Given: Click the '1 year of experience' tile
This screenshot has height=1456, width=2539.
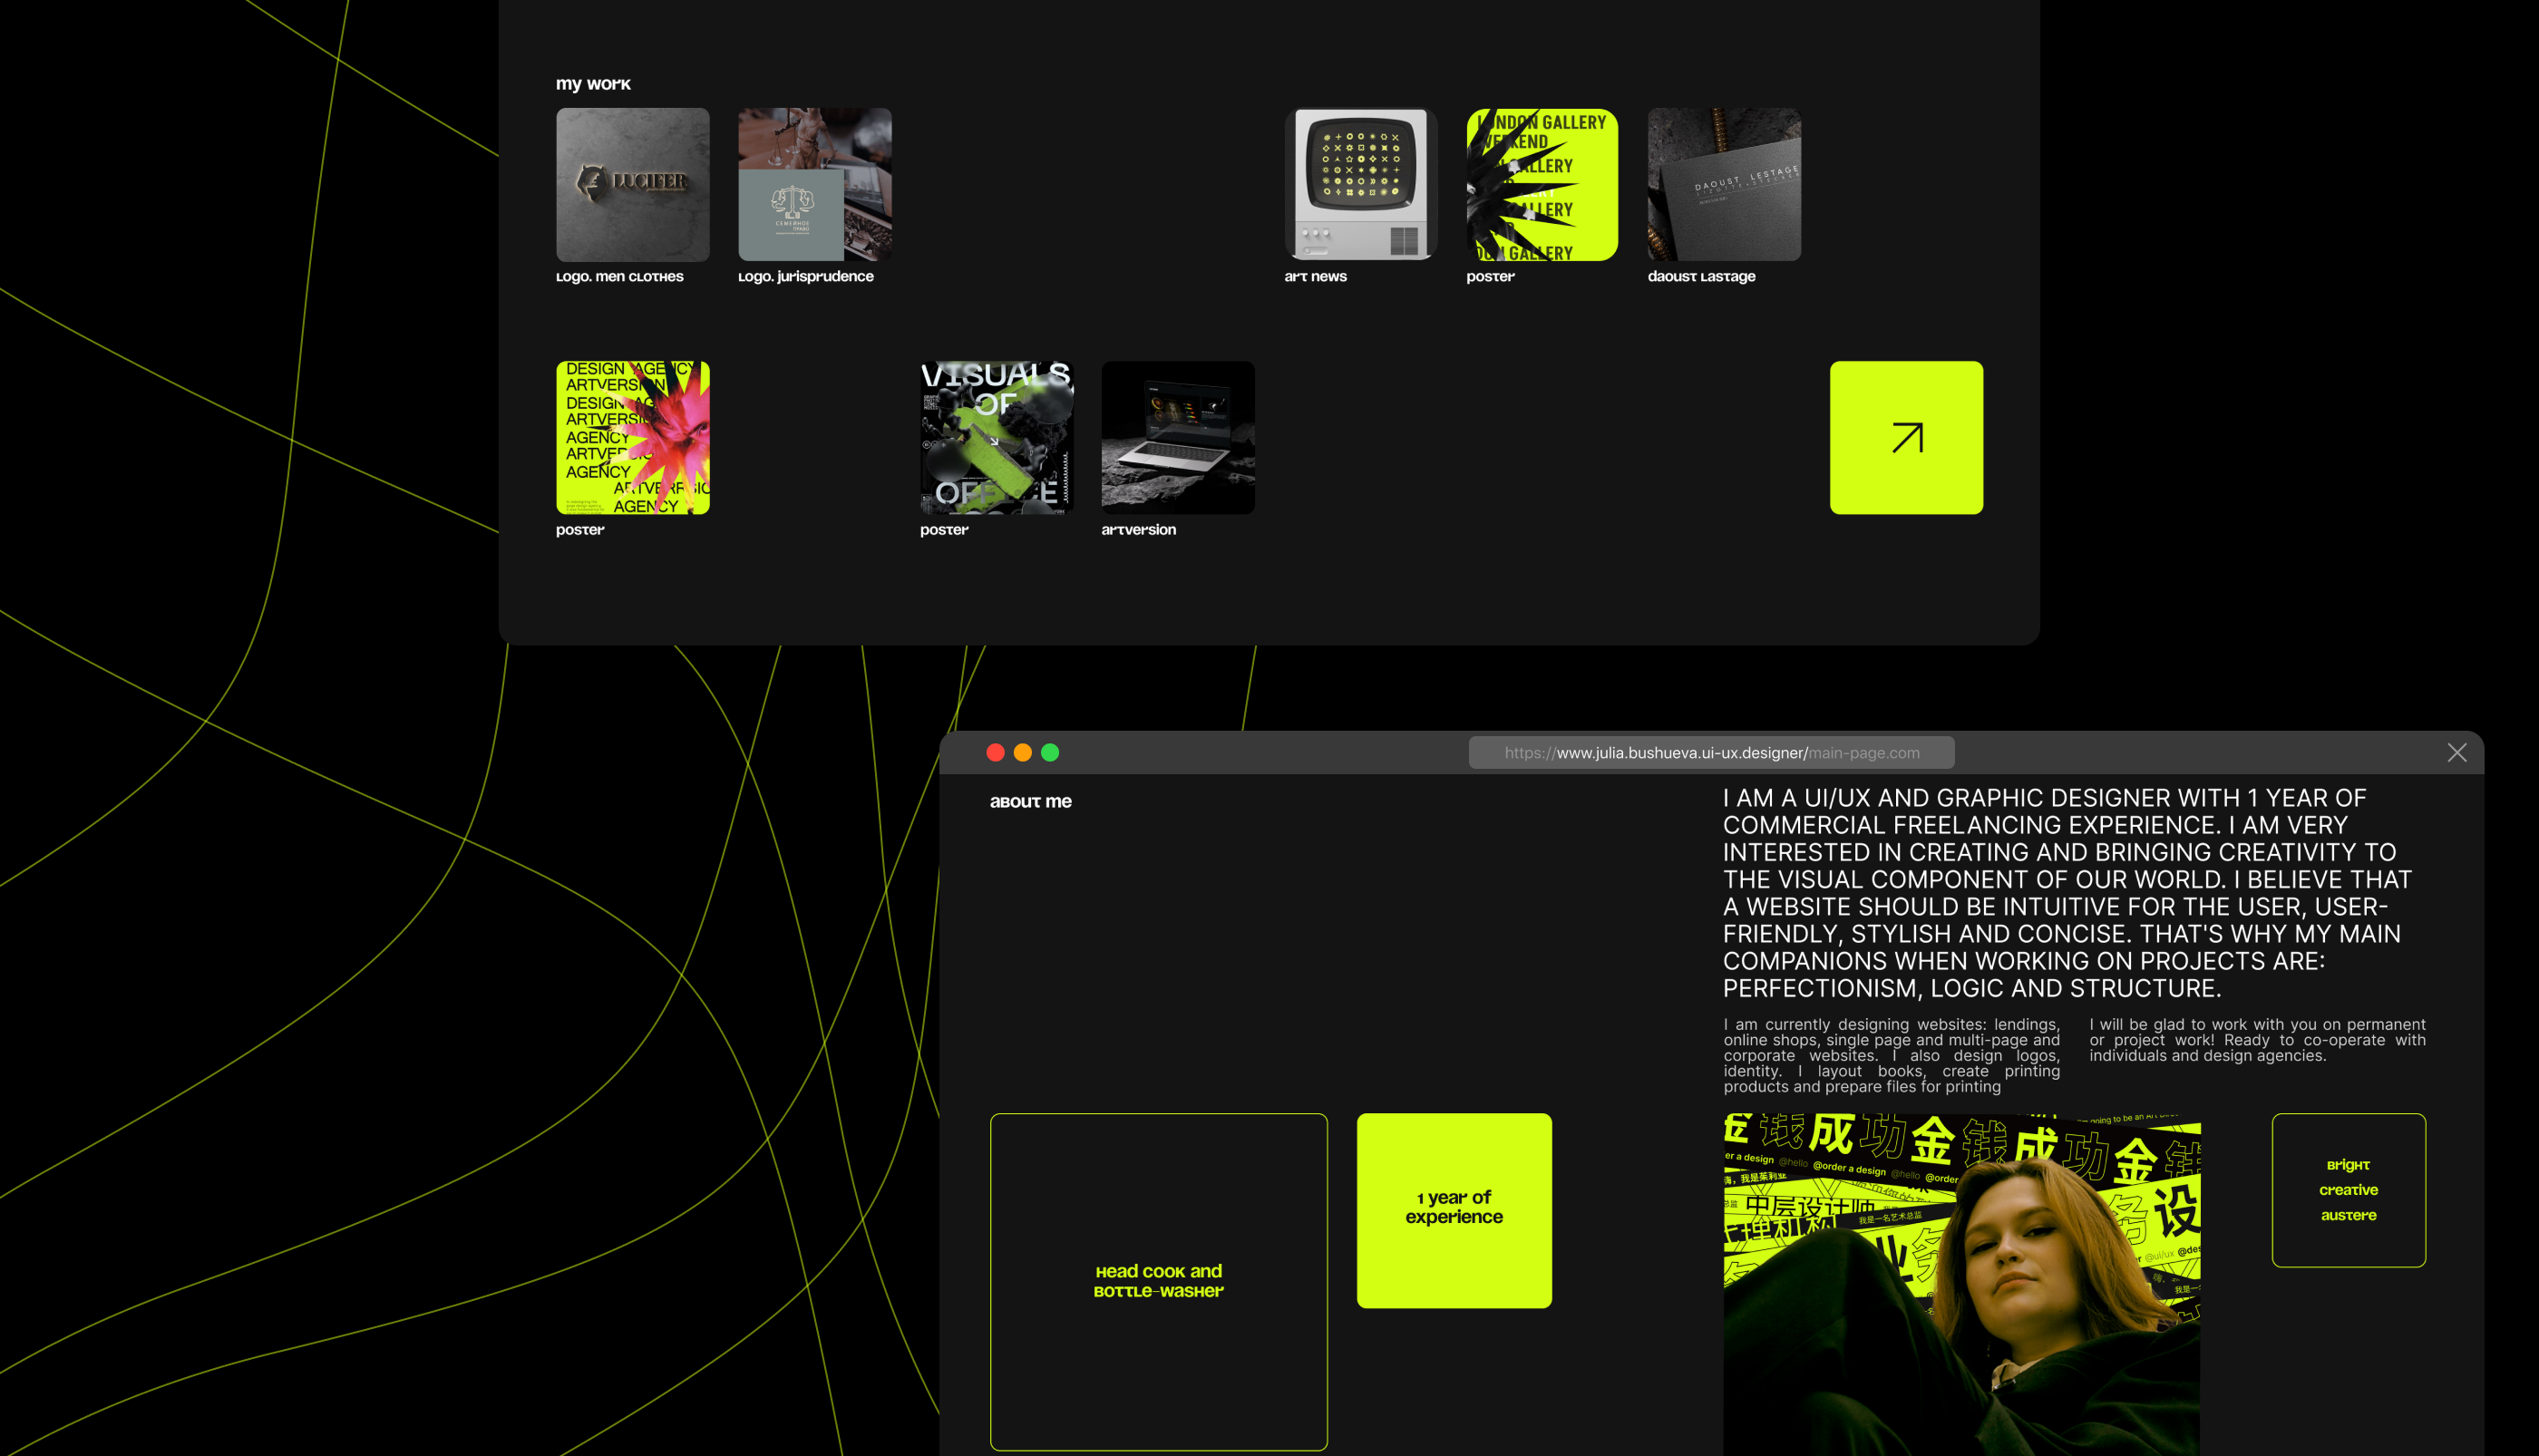Looking at the screenshot, I should [1453, 1209].
